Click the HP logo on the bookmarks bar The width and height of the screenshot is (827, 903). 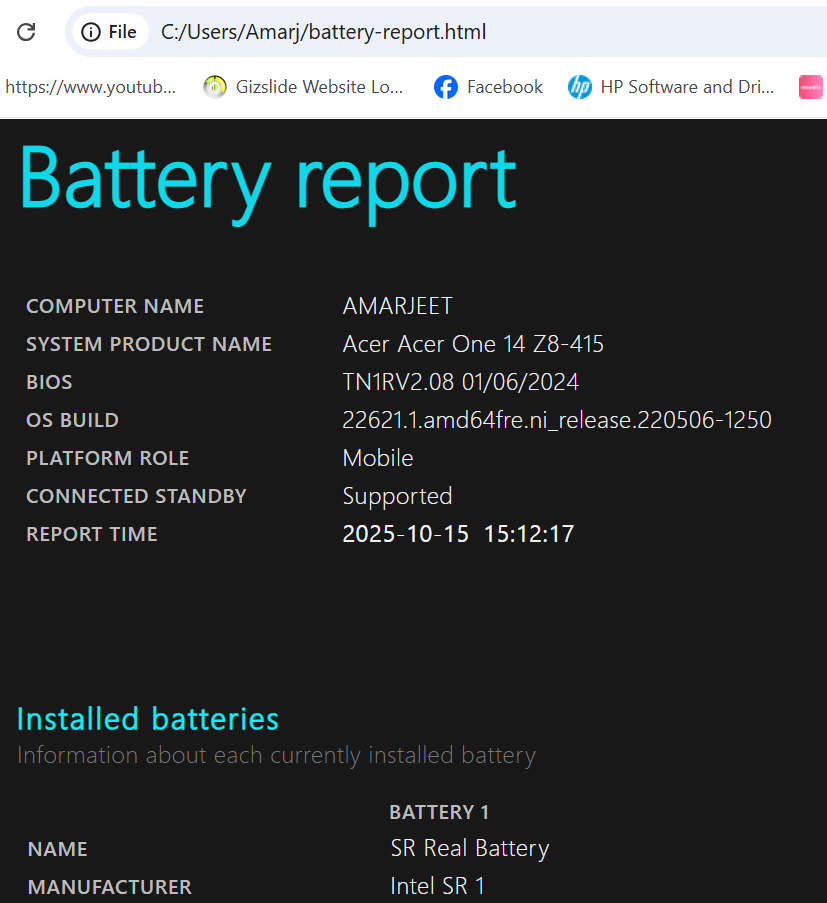(x=580, y=87)
